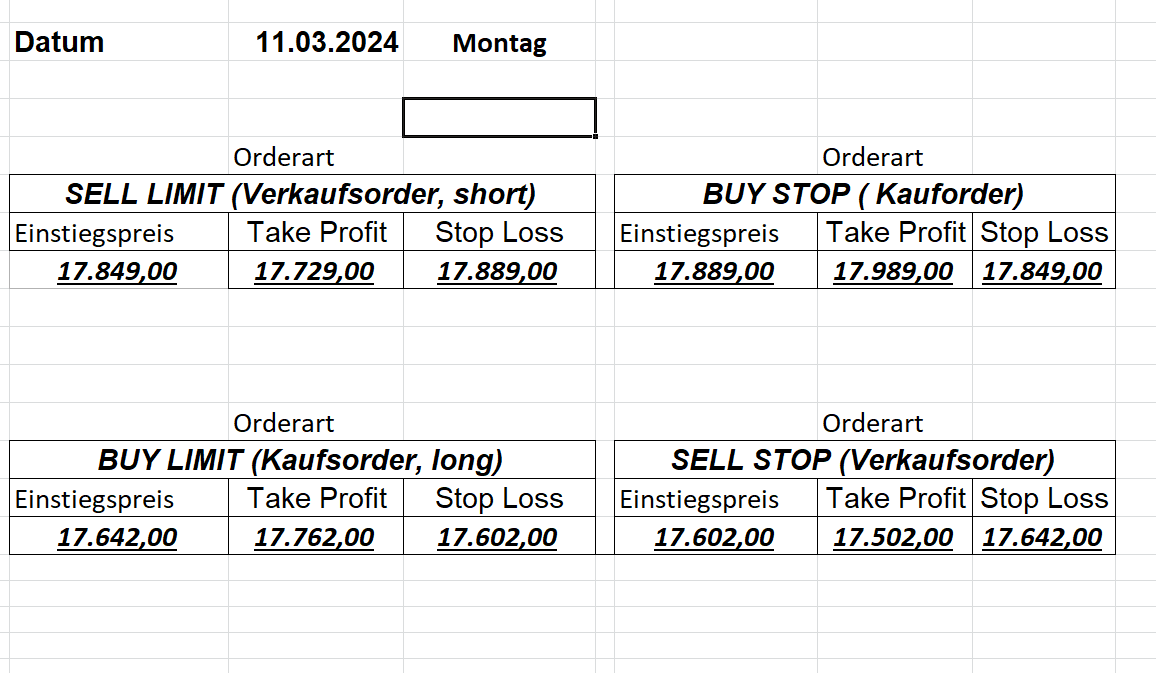This screenshot has width=1156, height=673.
Task: Click the date cell 11.03.2024
Action: click(326, 43)
